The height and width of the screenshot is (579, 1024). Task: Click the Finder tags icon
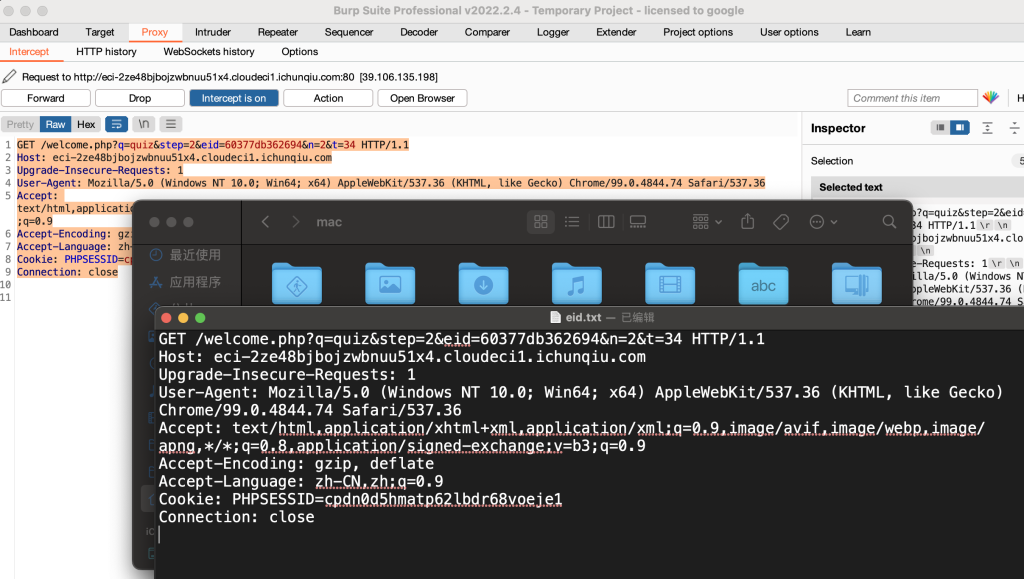[x=781, y=222]
